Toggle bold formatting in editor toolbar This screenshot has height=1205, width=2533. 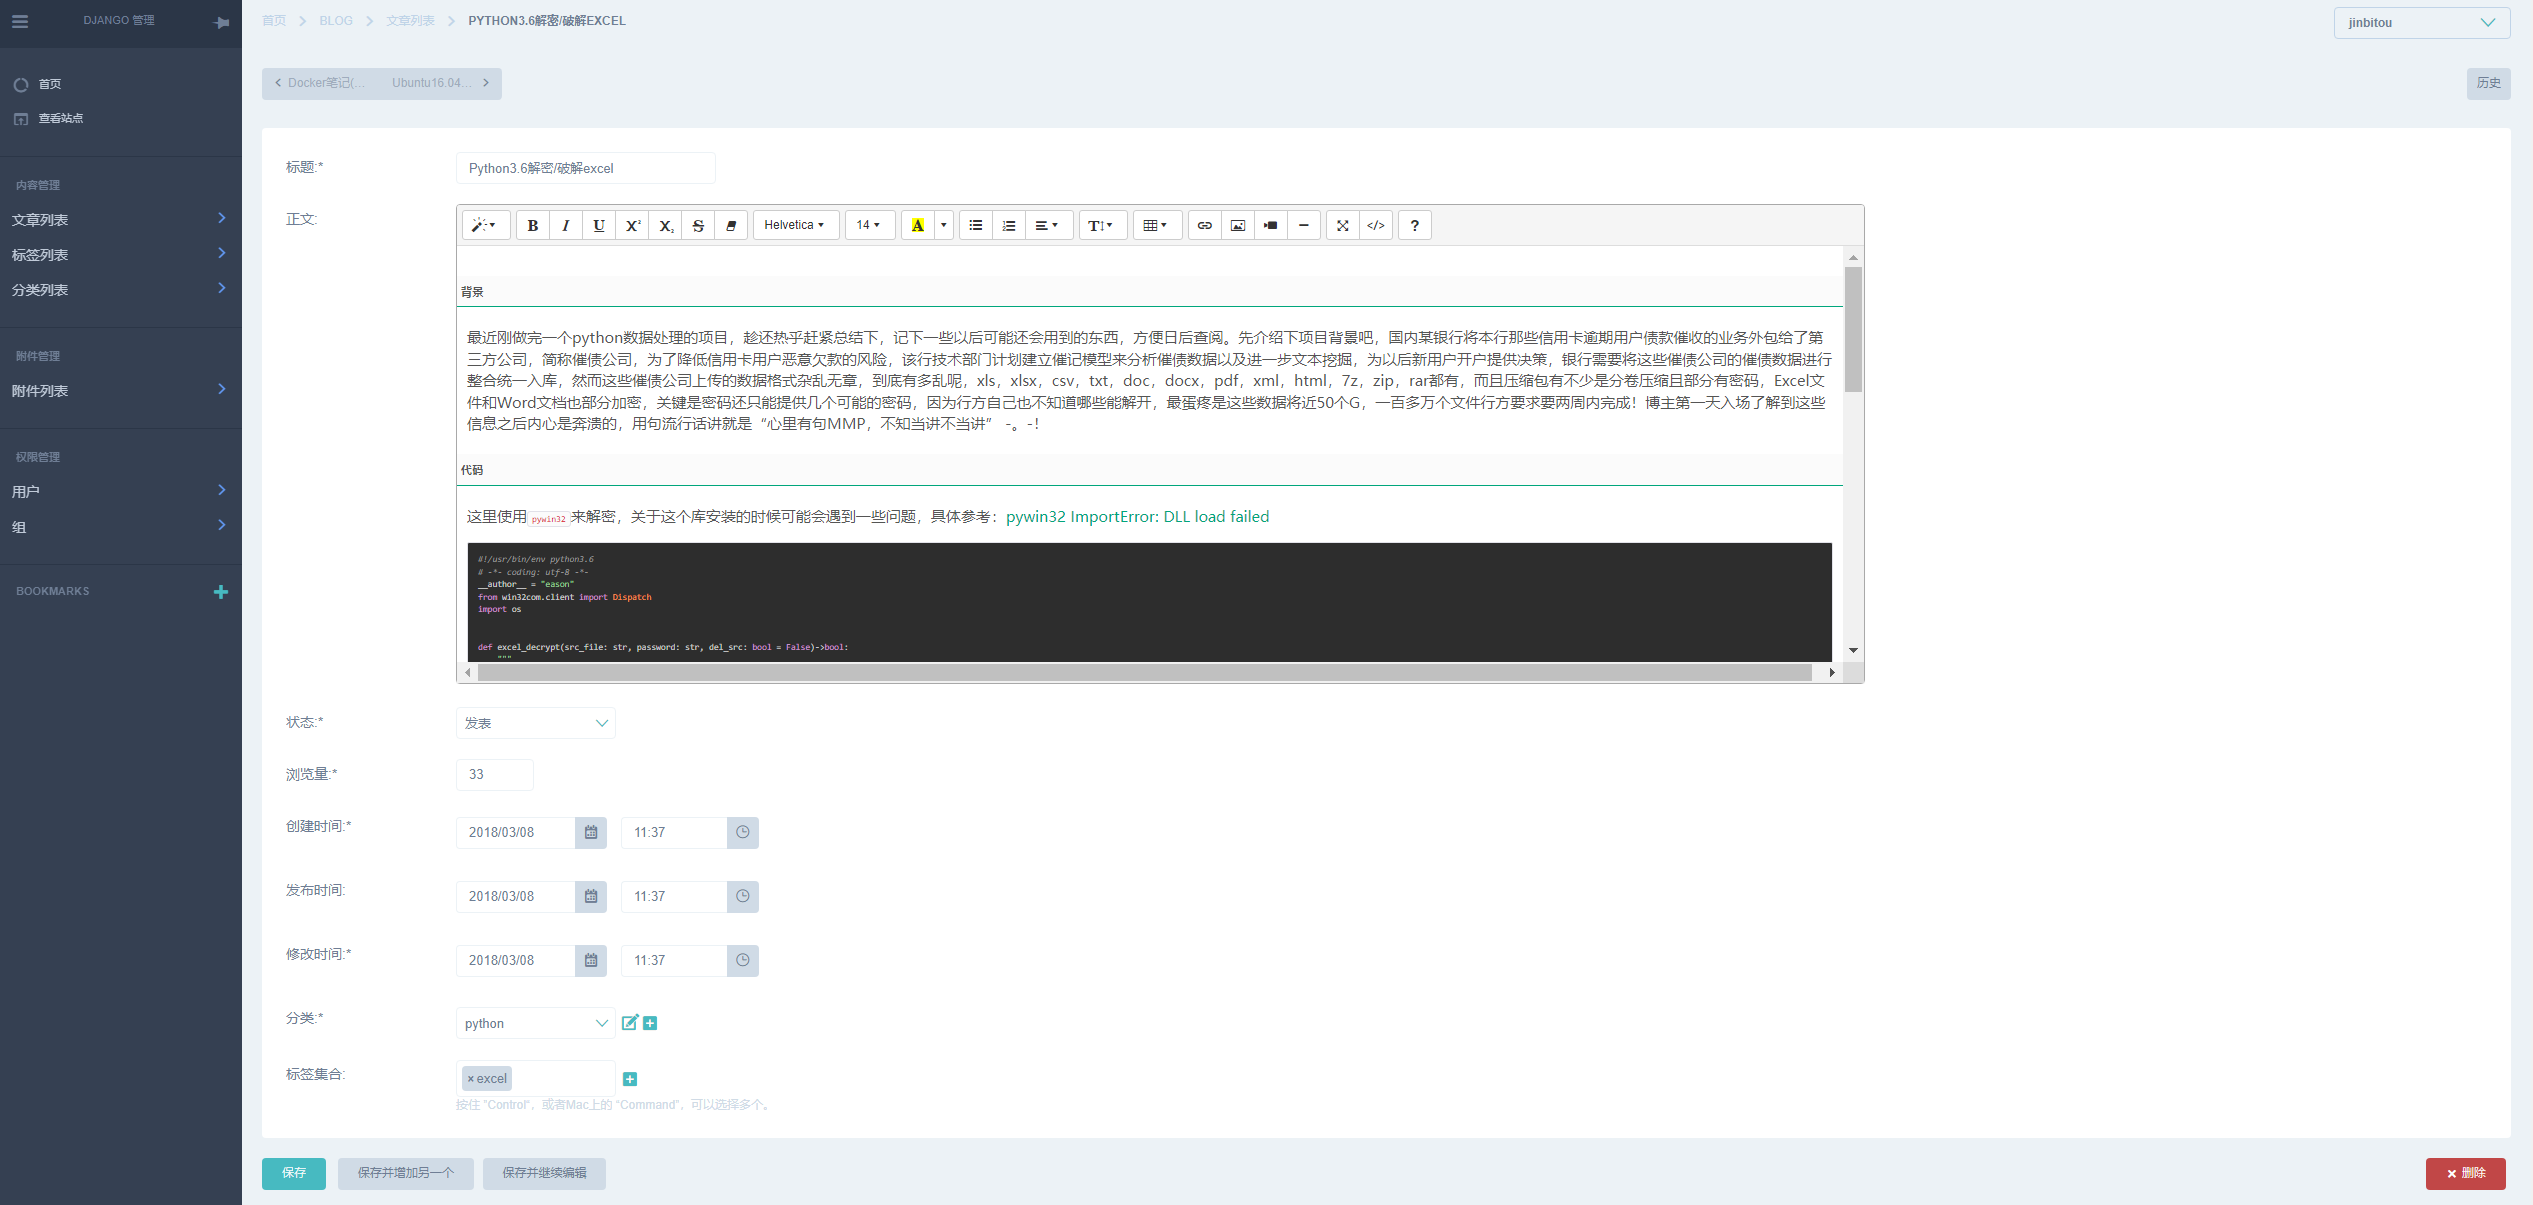pyautogui.click(x=533, y=226)
